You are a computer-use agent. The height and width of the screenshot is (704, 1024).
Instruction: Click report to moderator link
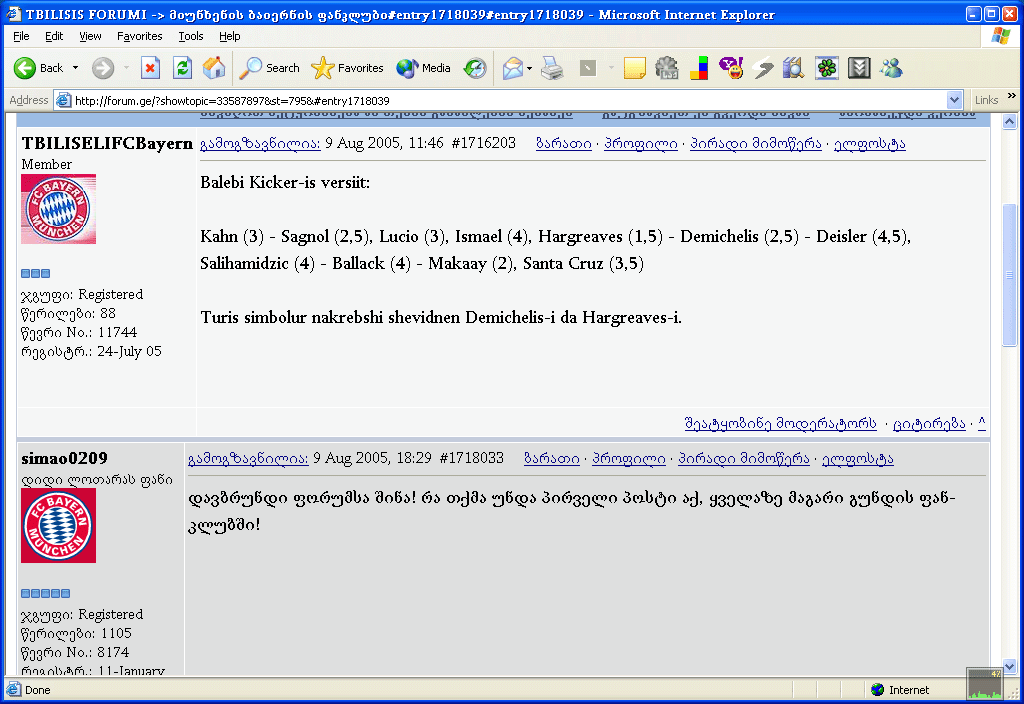point(780,423)
